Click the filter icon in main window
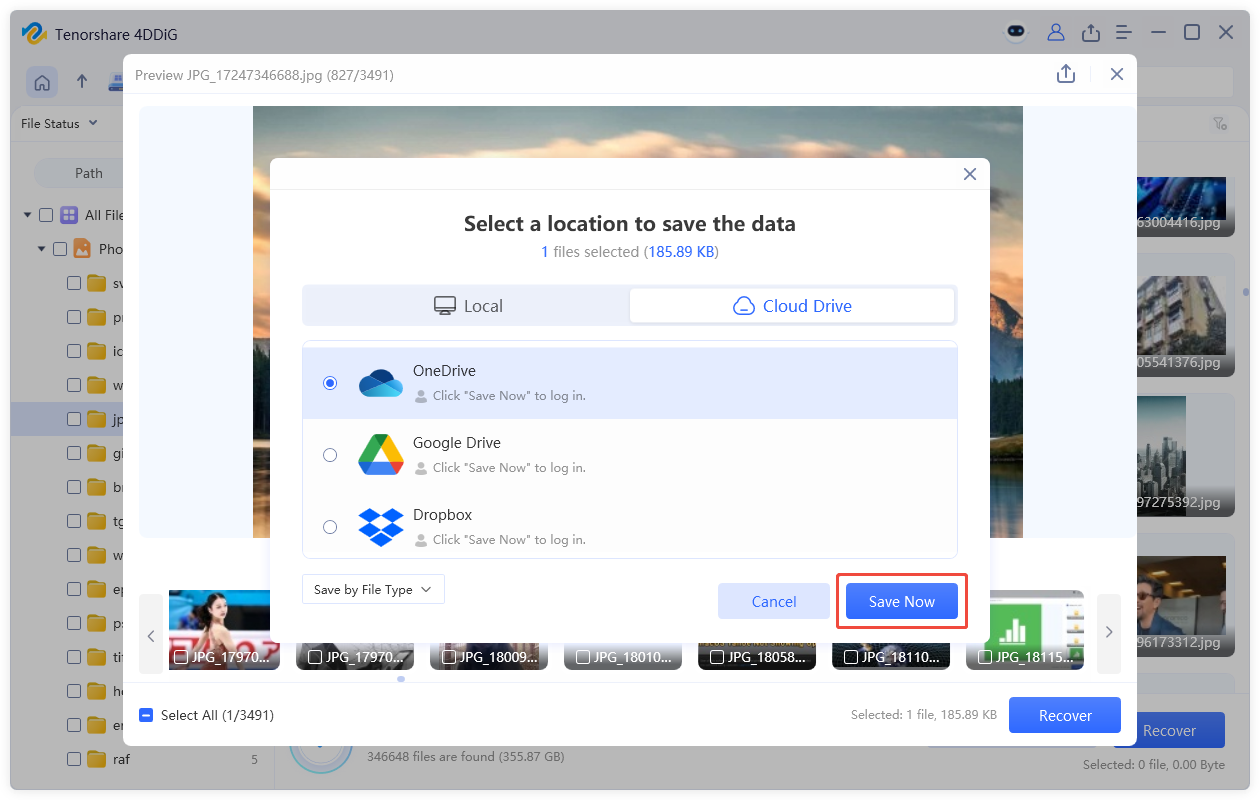Image resolution: width=1260 pixels, height=800 pixels. tap(1220, 124)
